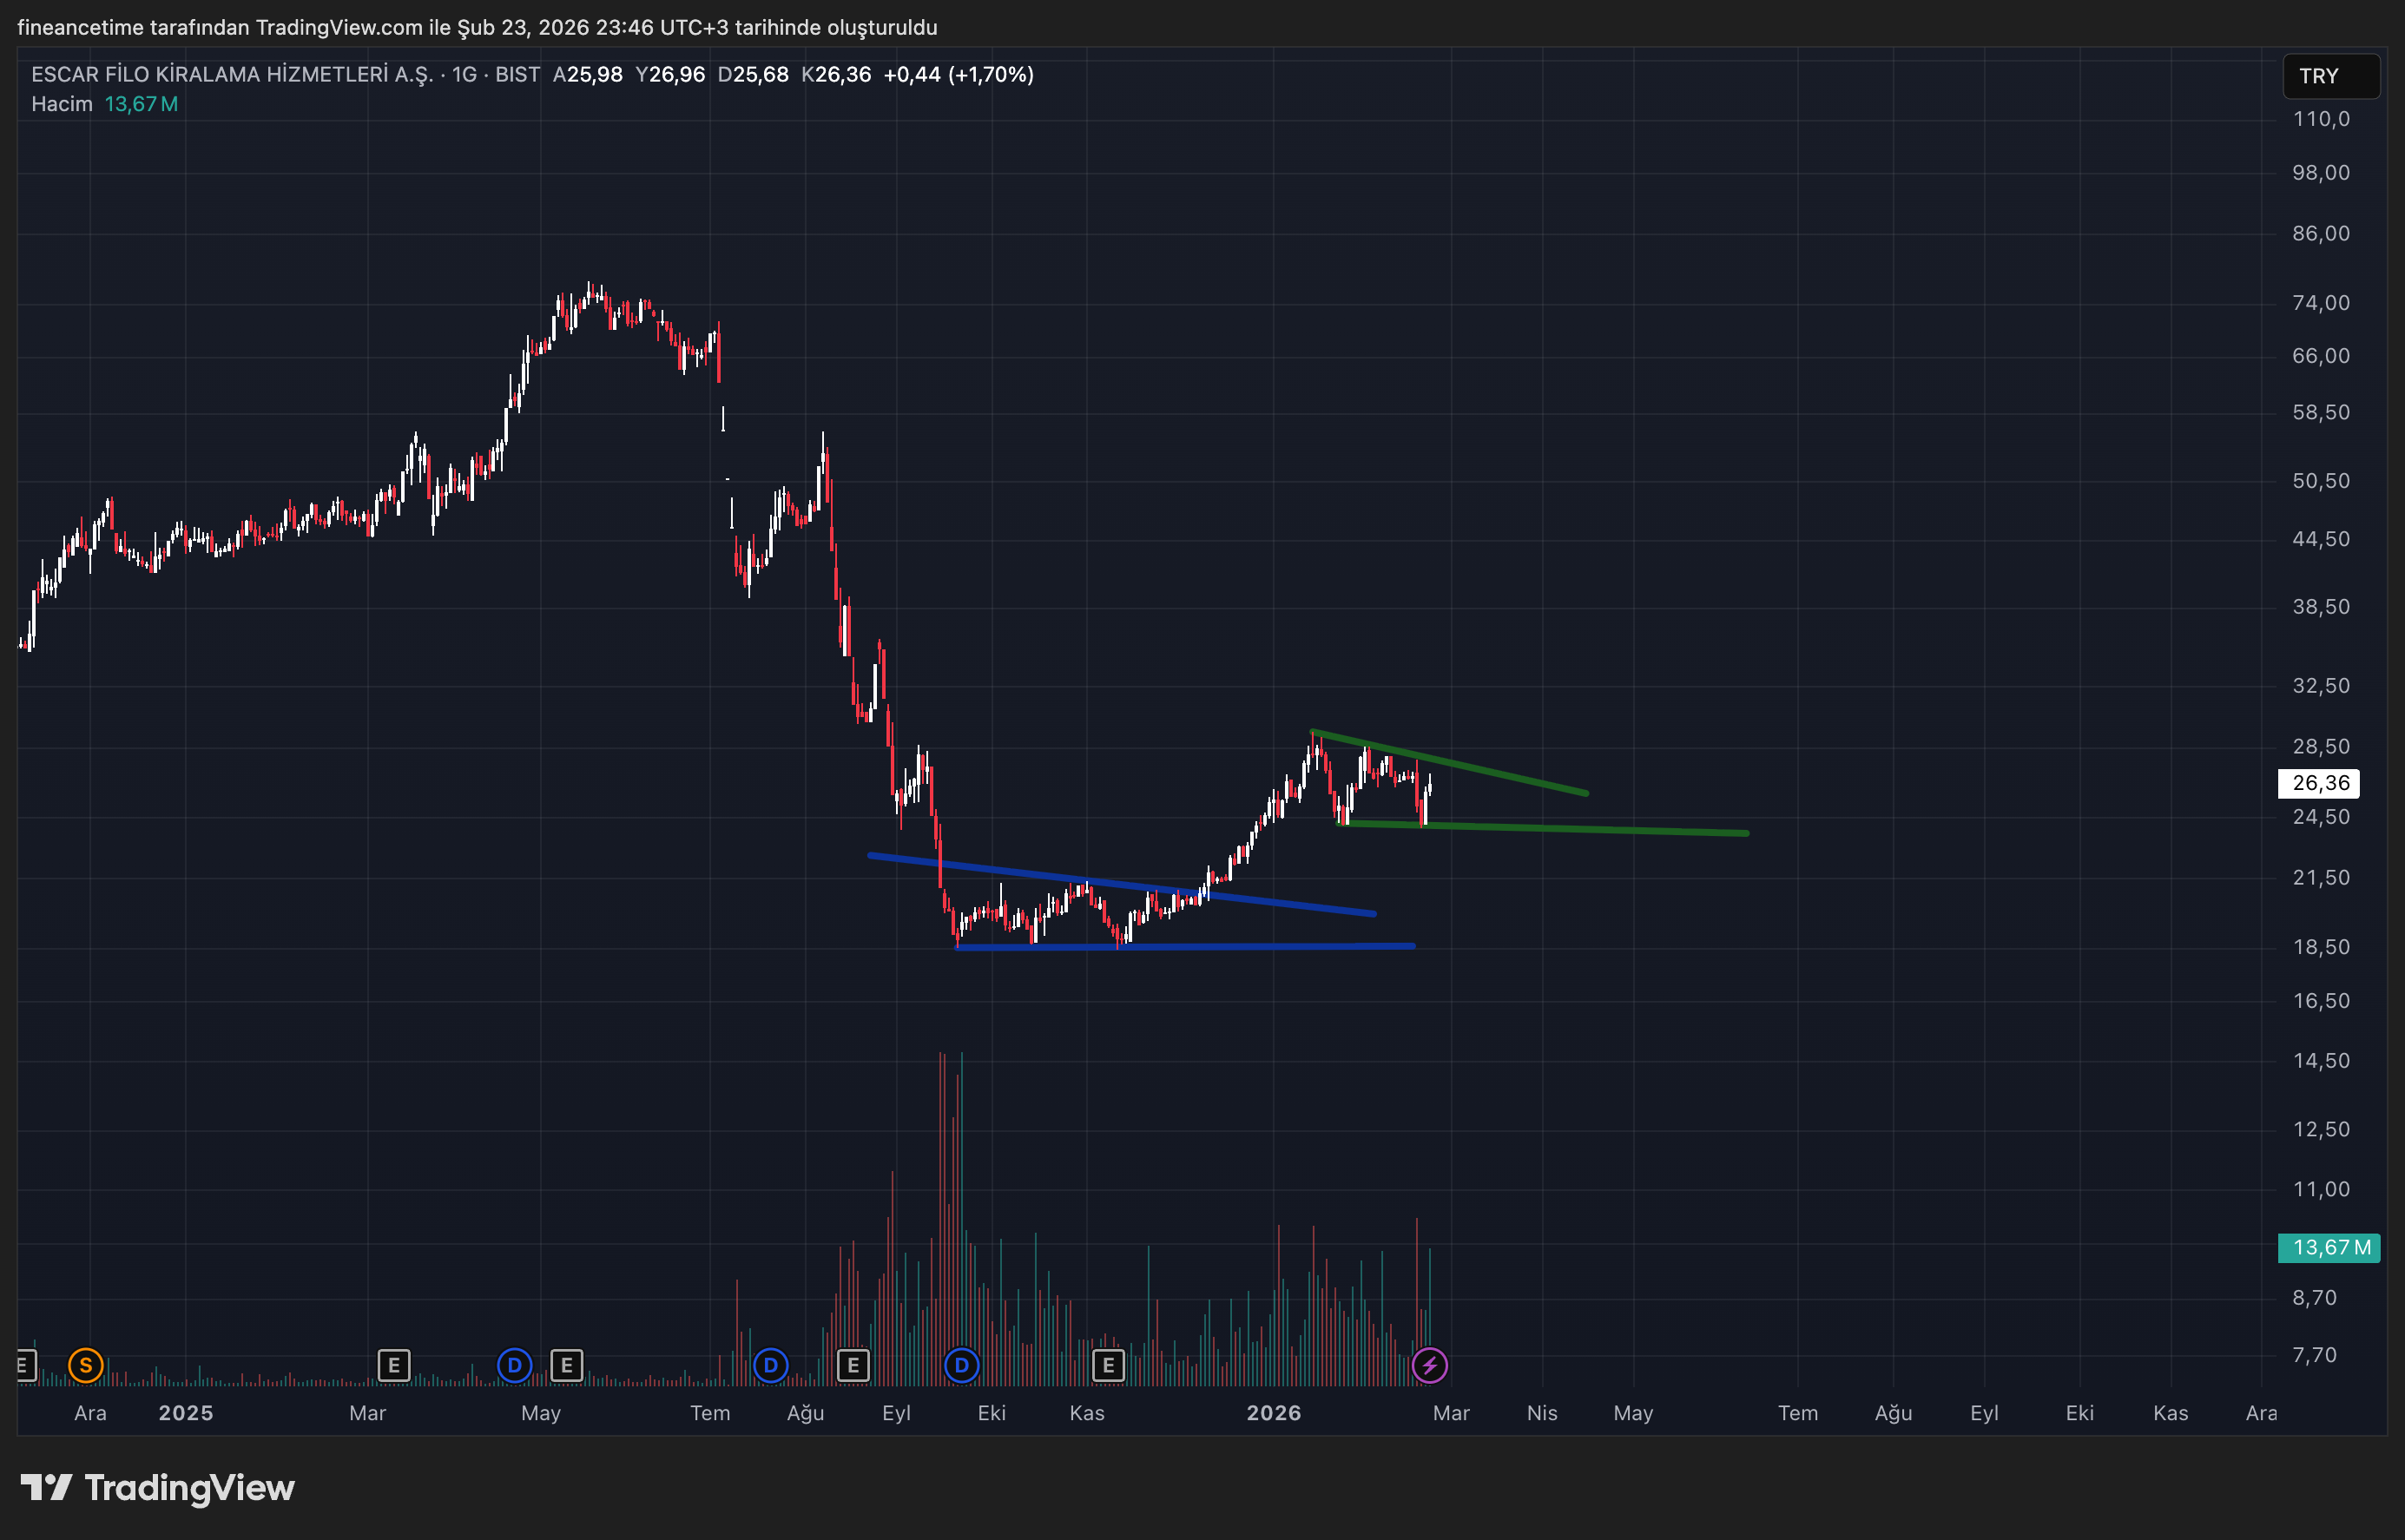The image size is (2405, 1540).
Task: Click the 2025 label on time axis
Action: tap(186, 1413)
